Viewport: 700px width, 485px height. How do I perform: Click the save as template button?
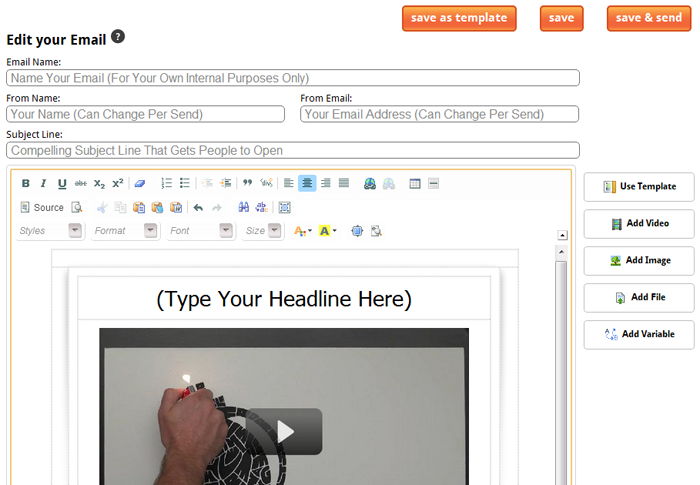click(x=459, y=18)
